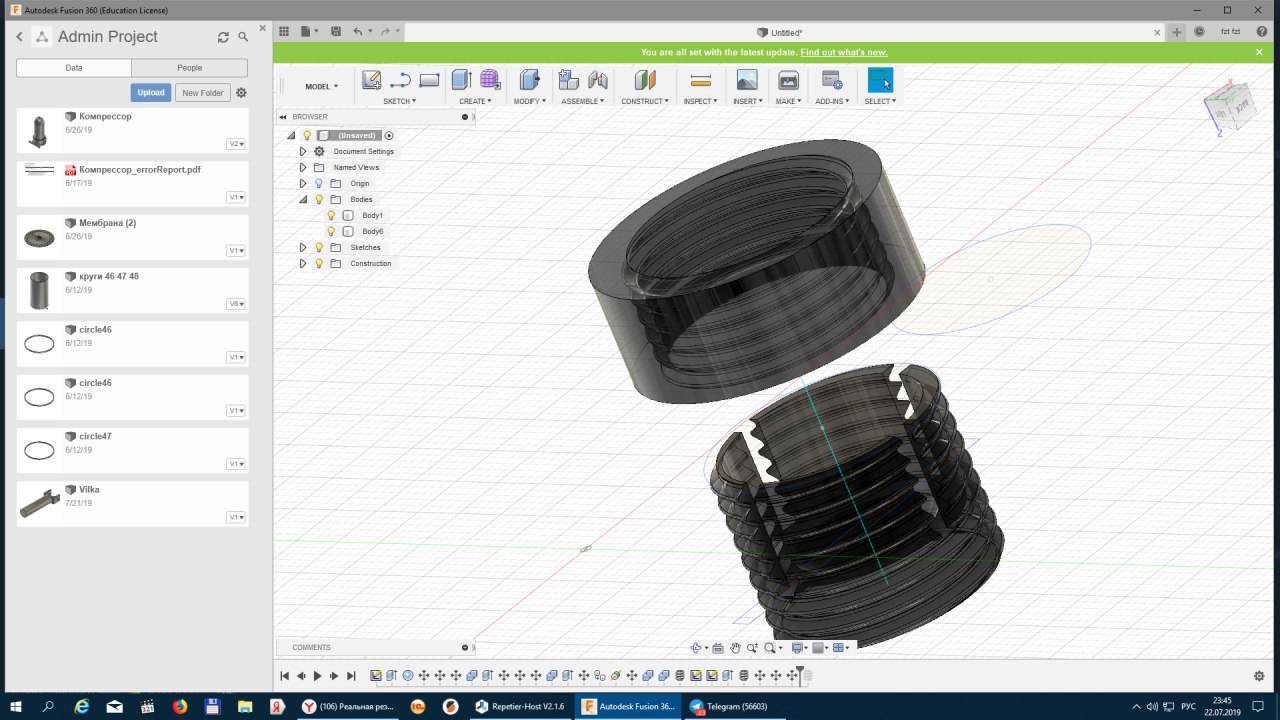Toggle Sketches folder visibility bulb
This screenshot has height=720, width=1280.
pyautogui.click(x=319, y=247)
